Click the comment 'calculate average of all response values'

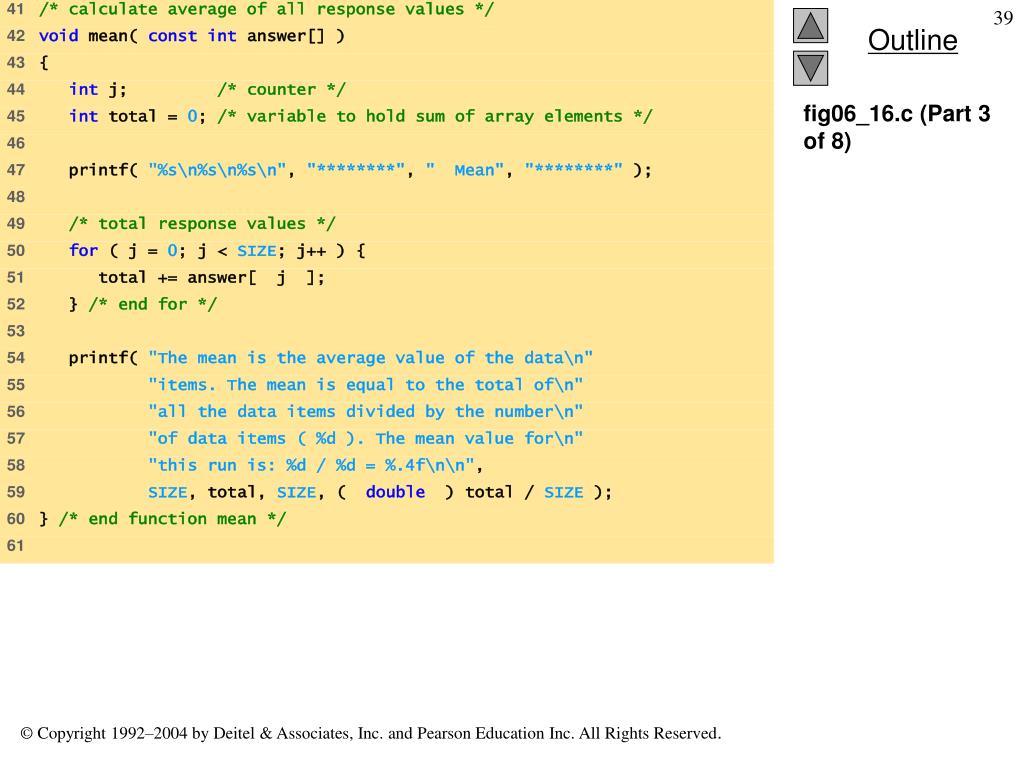266,9
